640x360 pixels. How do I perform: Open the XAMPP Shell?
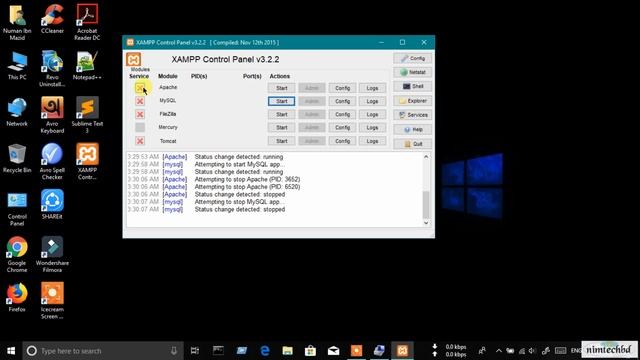pyautogui.click(x=413, y=87)
